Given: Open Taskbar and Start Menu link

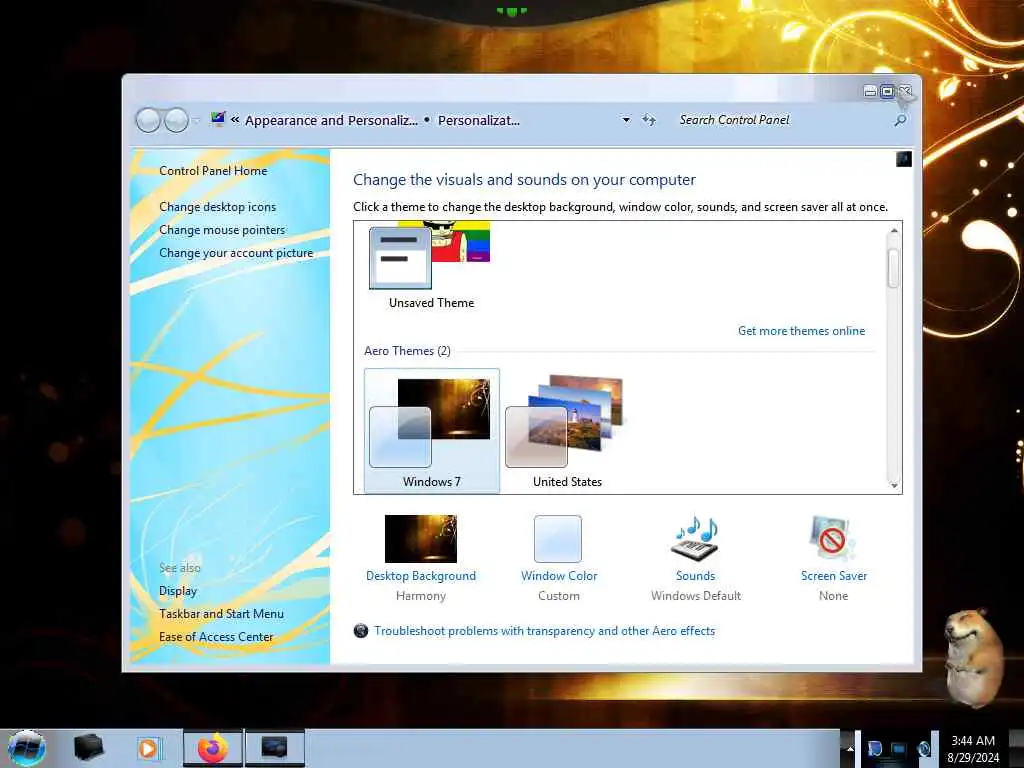Looking at the screenshot, I should click(221, 614).
